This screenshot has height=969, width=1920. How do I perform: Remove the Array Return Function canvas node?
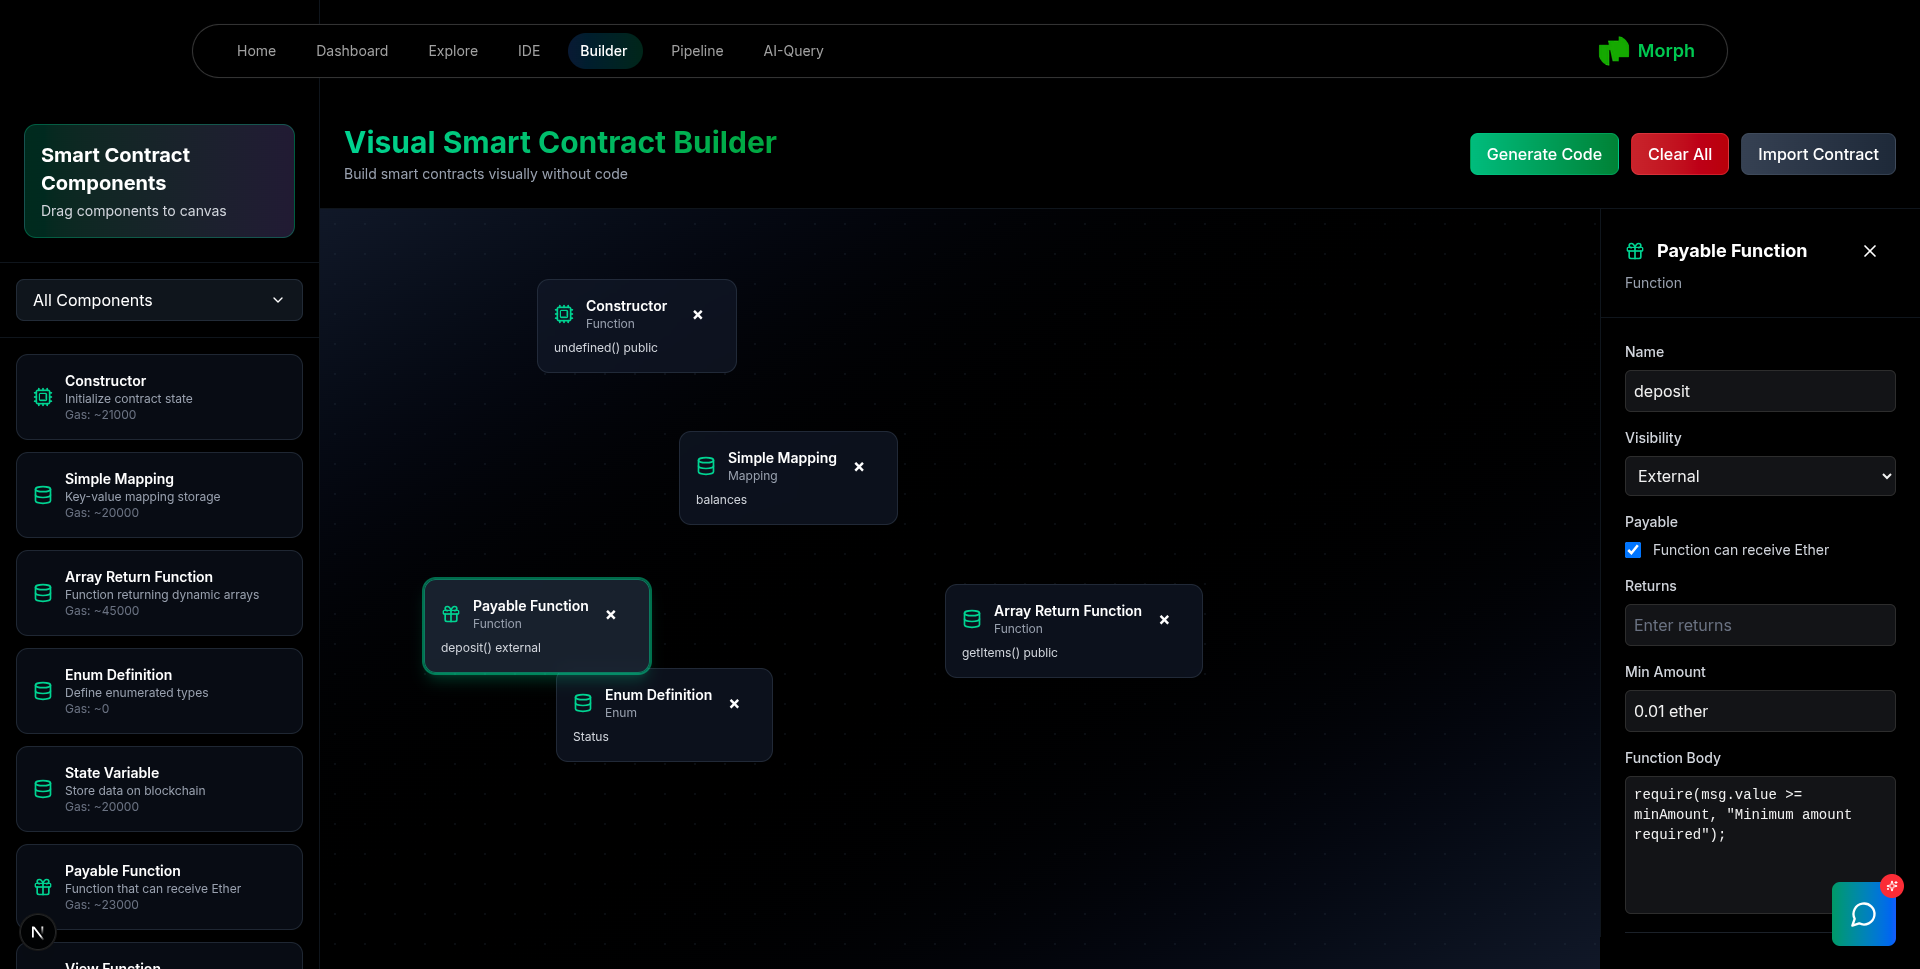pos(1164,620)
